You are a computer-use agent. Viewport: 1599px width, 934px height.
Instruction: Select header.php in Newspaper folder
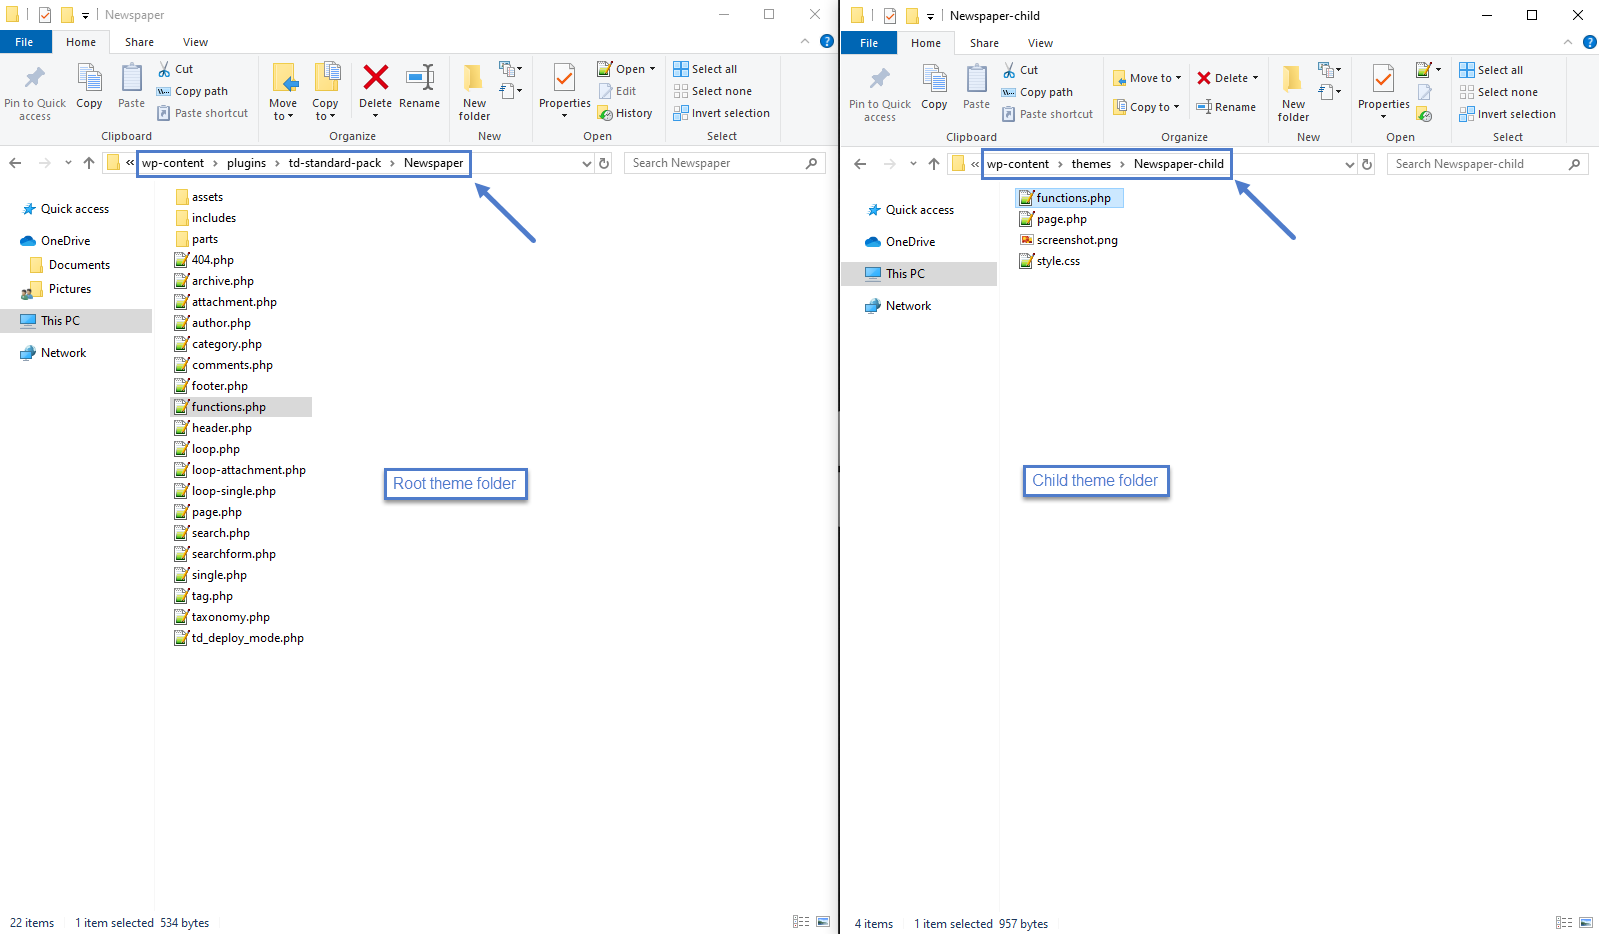click(x=213, y=428)
